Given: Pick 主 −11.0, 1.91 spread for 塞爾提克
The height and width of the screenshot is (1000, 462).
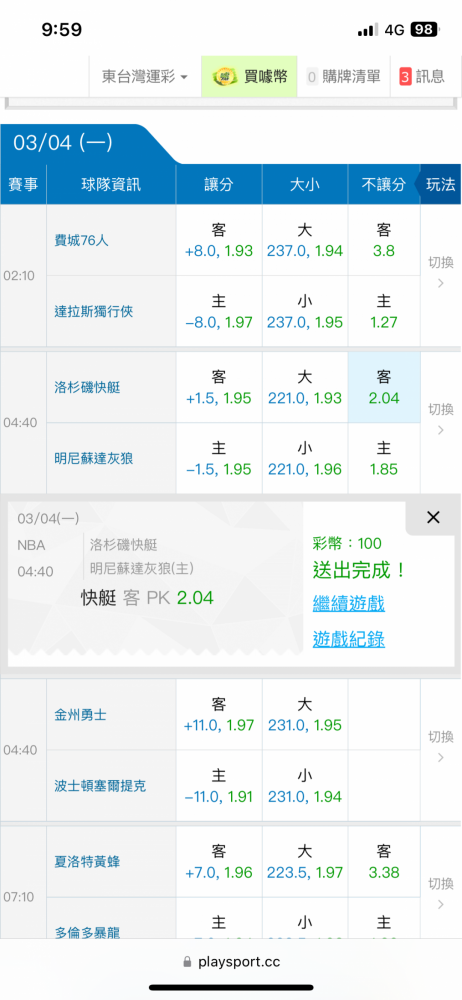Looking at the screenshot, I should click(219, 786).
